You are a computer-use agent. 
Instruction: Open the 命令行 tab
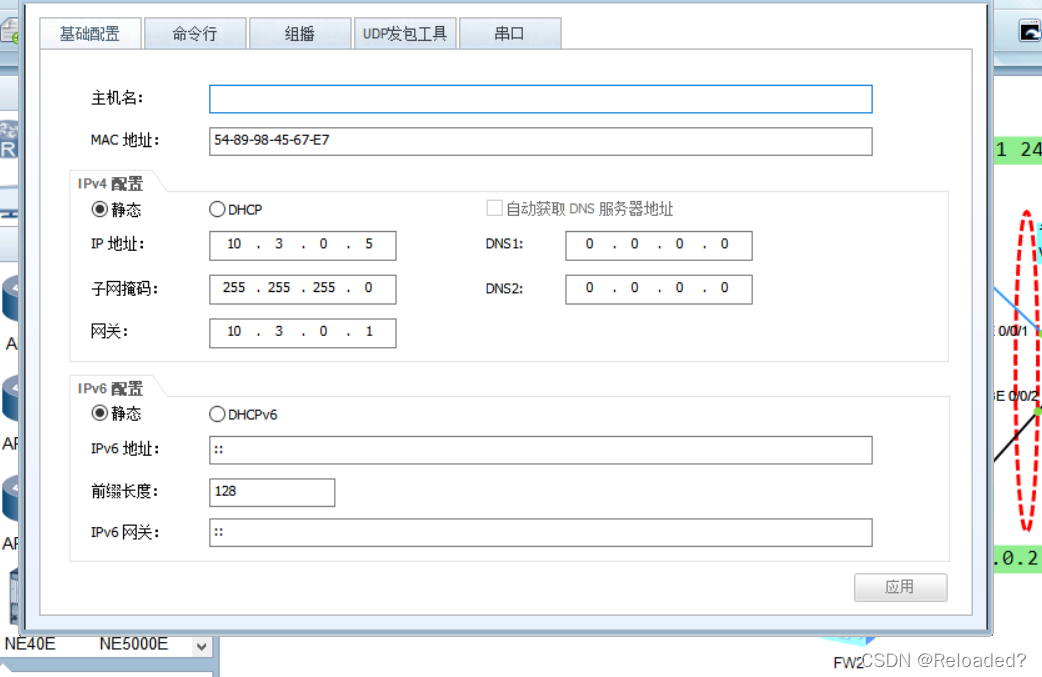(195, 34)
